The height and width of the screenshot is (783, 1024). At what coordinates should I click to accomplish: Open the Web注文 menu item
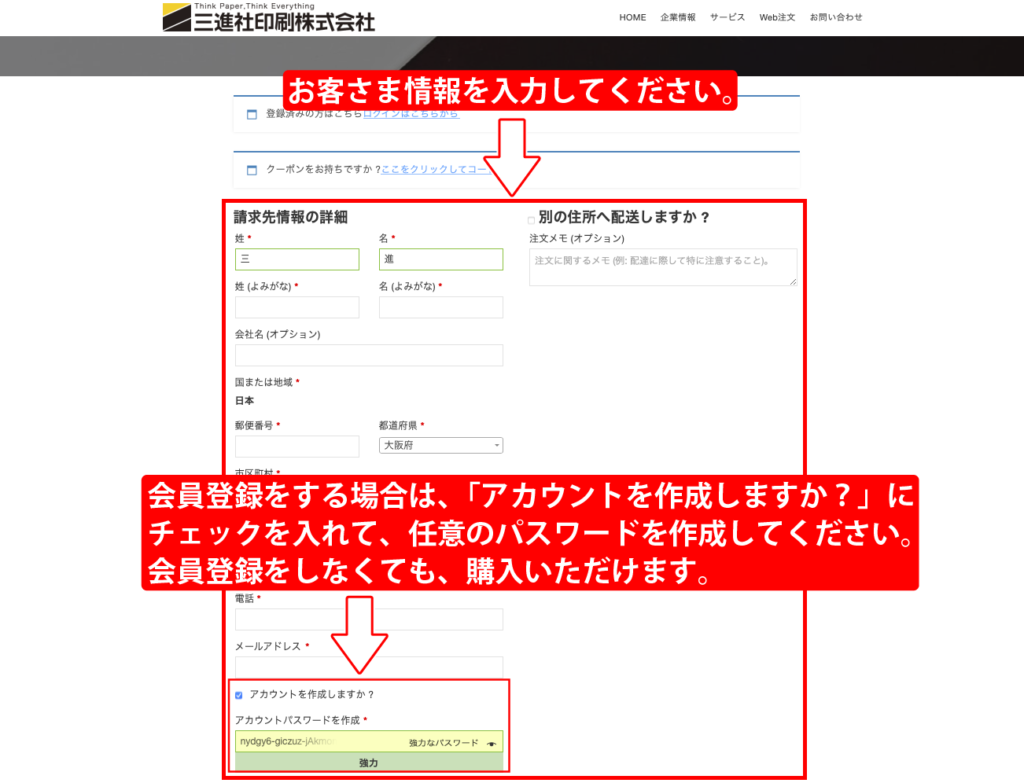tap(777, 18)
